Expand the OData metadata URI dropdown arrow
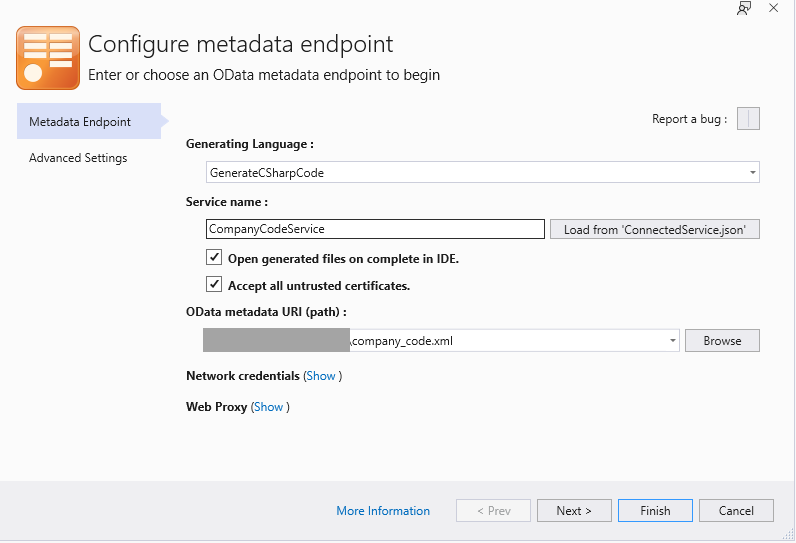Image resolution: width=796 pixels, height=543 pixels. point(672,341)
